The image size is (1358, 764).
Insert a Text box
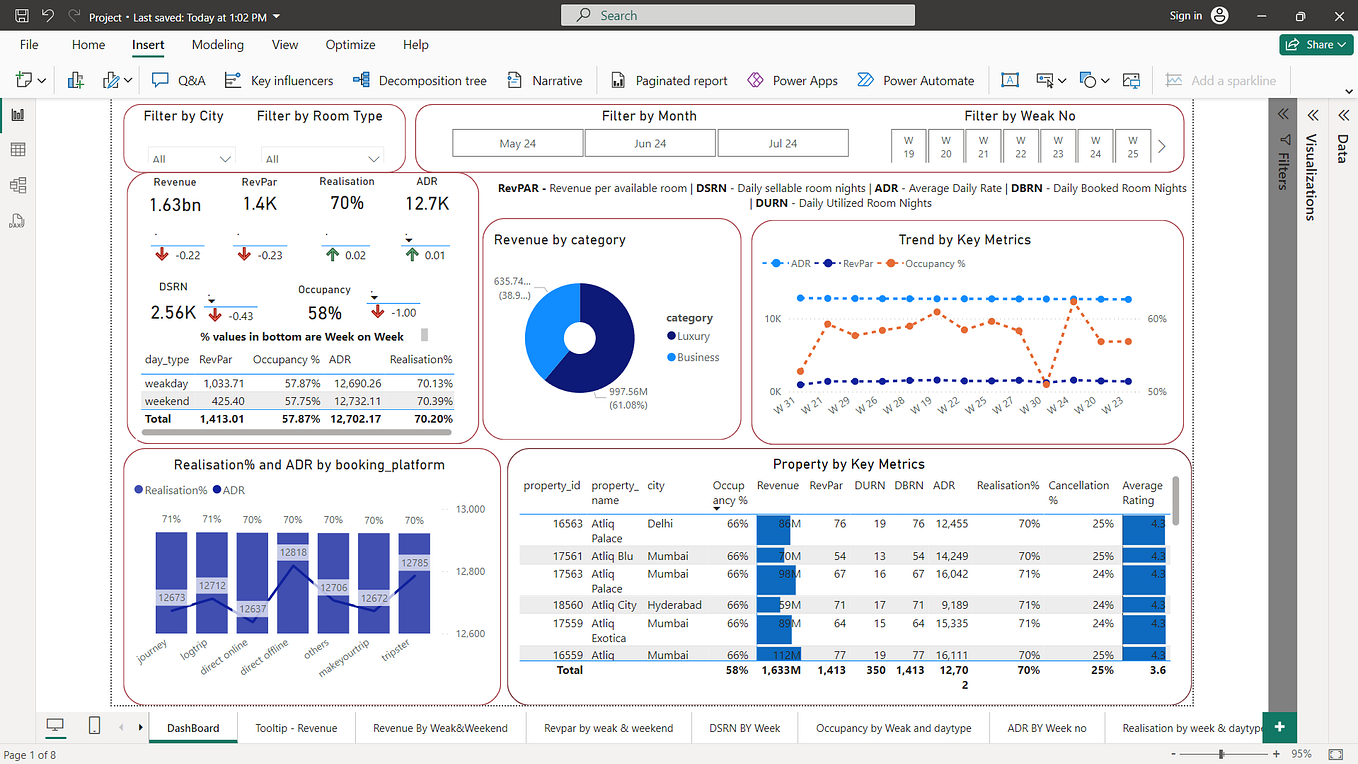(x=1010, y=80)
